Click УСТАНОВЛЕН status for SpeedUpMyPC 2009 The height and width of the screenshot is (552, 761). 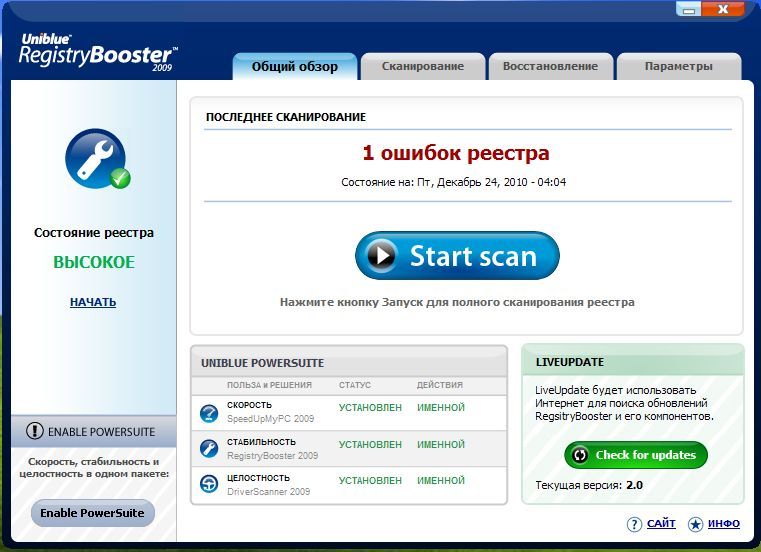coord(370,408)
